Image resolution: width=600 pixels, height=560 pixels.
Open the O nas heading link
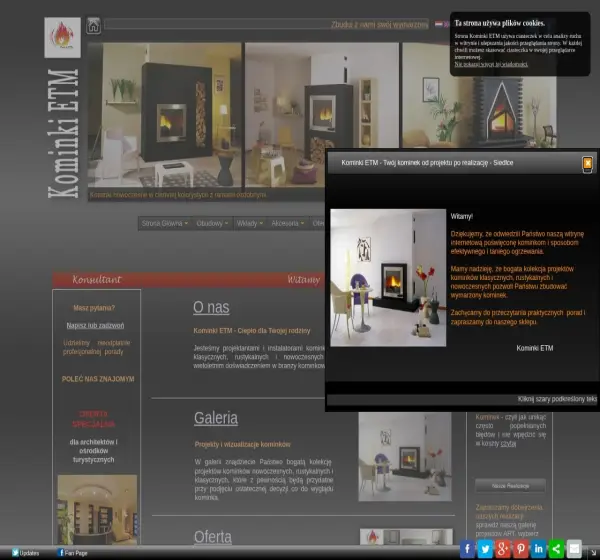(x=211, y=307)
